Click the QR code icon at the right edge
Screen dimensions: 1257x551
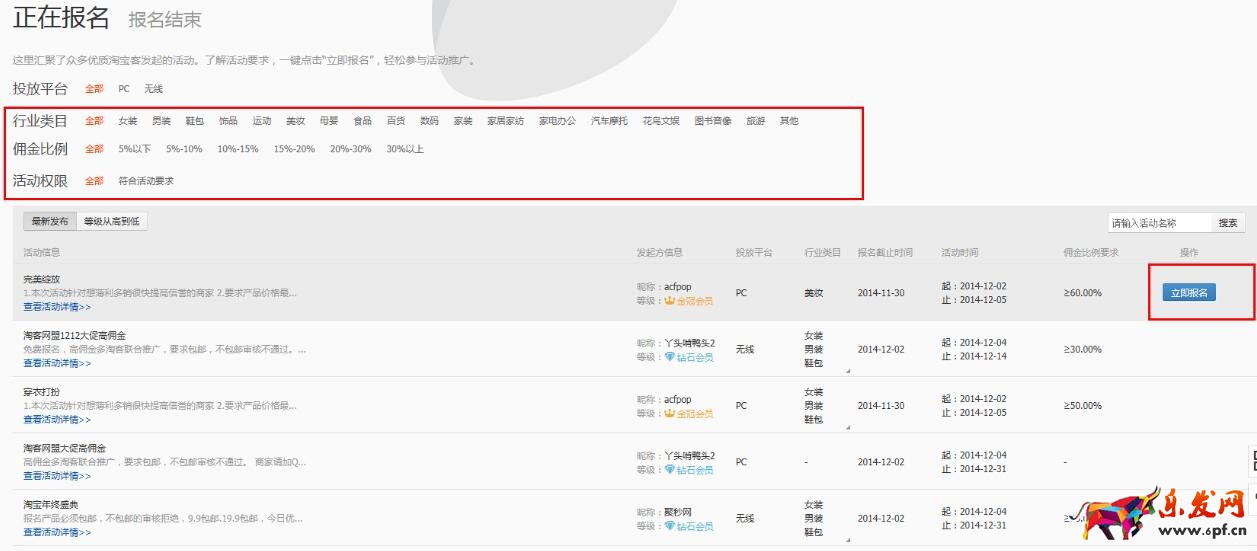tap(1251, 461)
